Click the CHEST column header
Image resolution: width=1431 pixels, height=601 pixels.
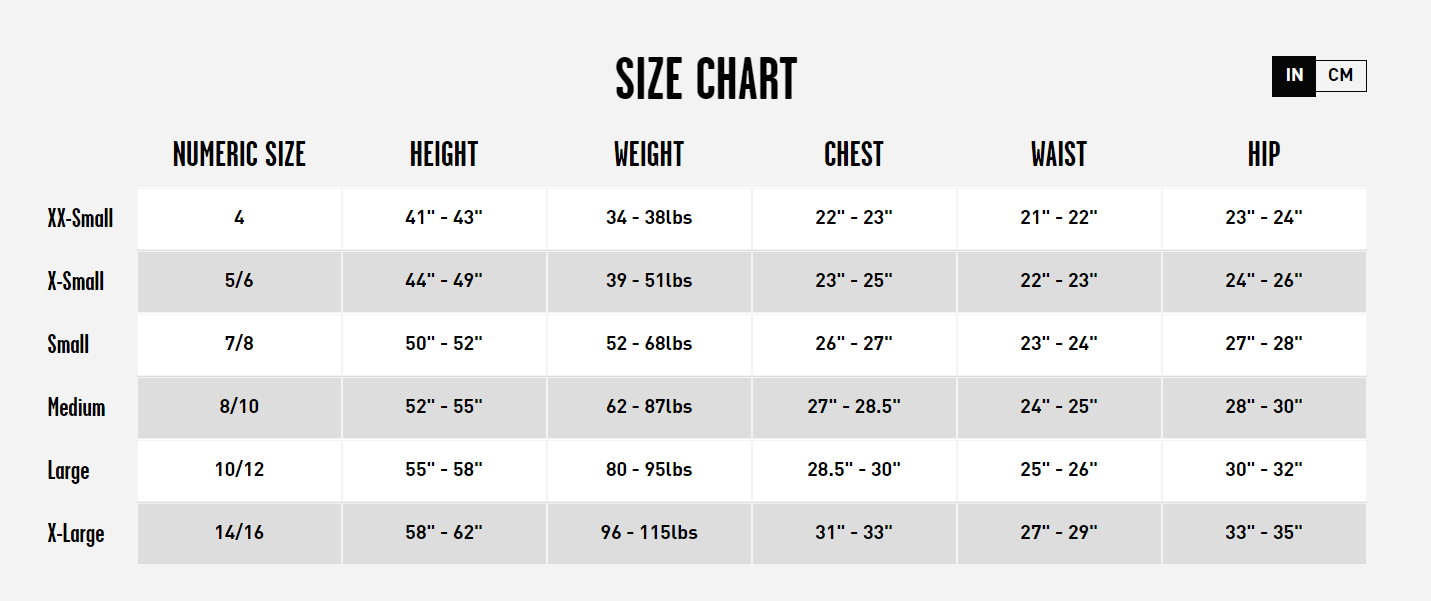coord(854,154)
